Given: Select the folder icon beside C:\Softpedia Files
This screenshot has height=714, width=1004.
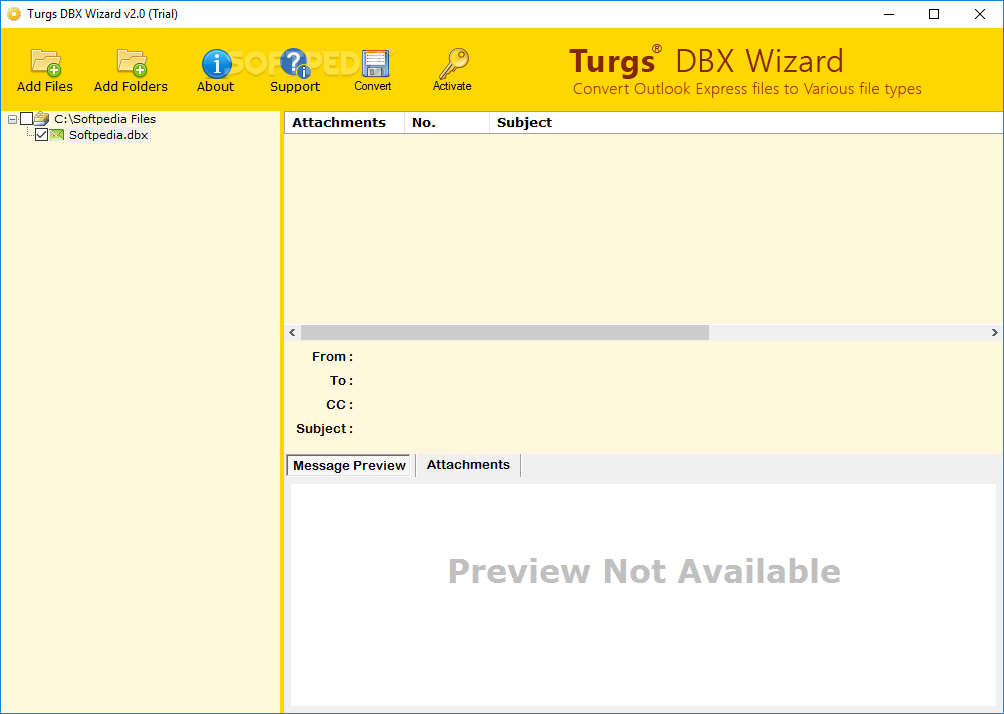Looking at the screenshot, I should 42,118.
